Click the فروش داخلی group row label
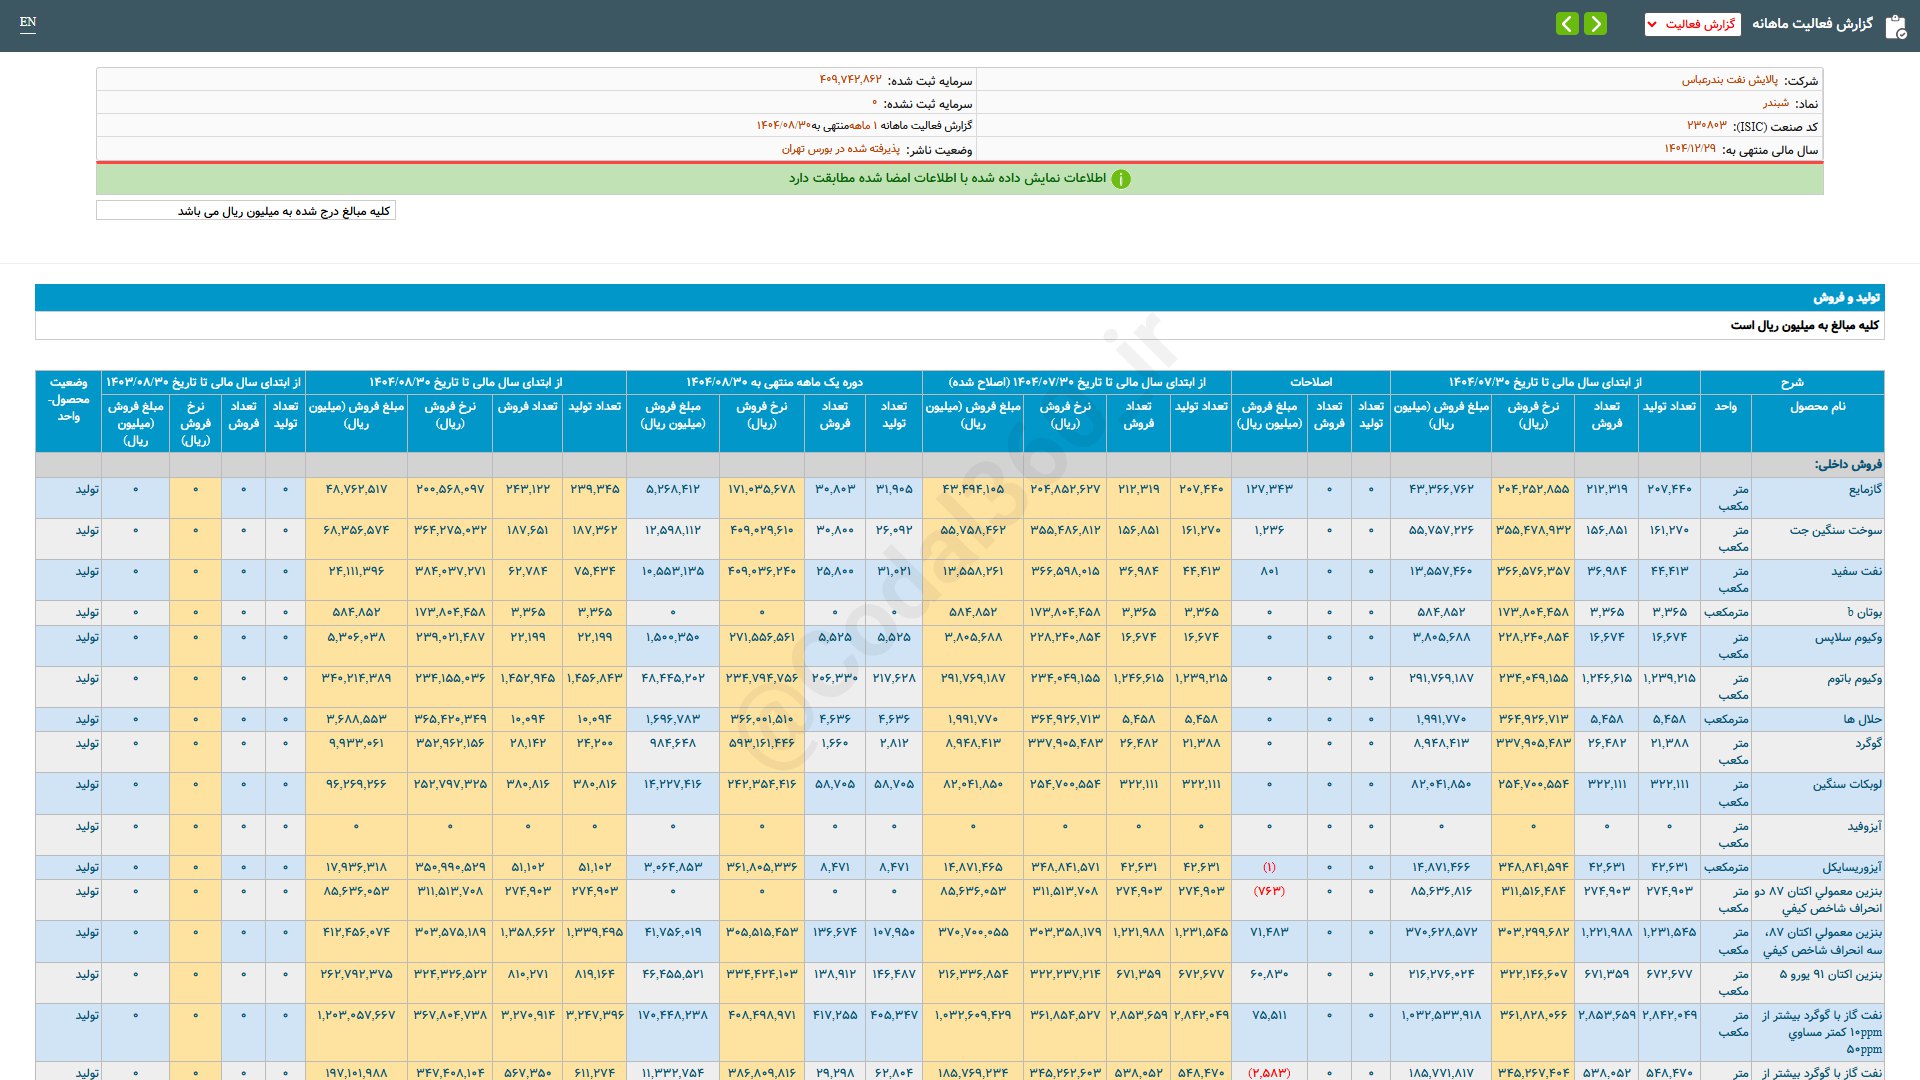The image size is (1920, 1080). coord(1848,465)
